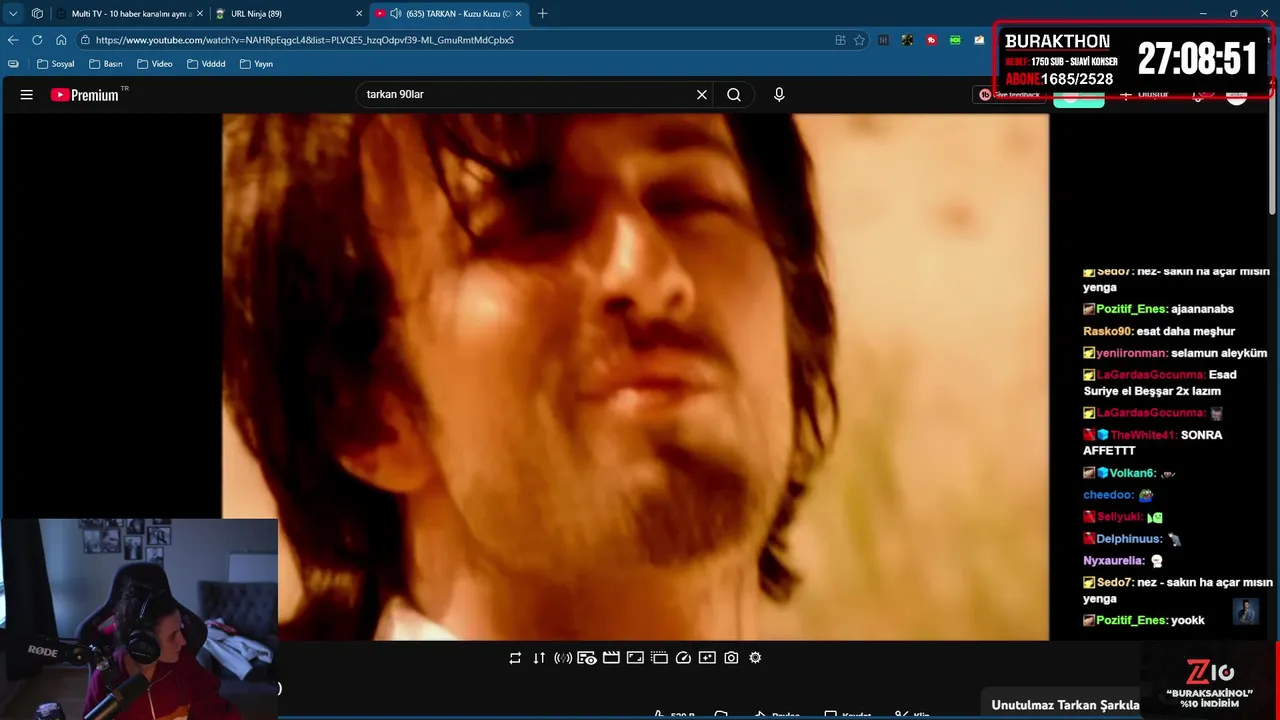Open the Vdddd bookmarks folder
Viewport: 1280px width, 720px height.
click(205, 64)
